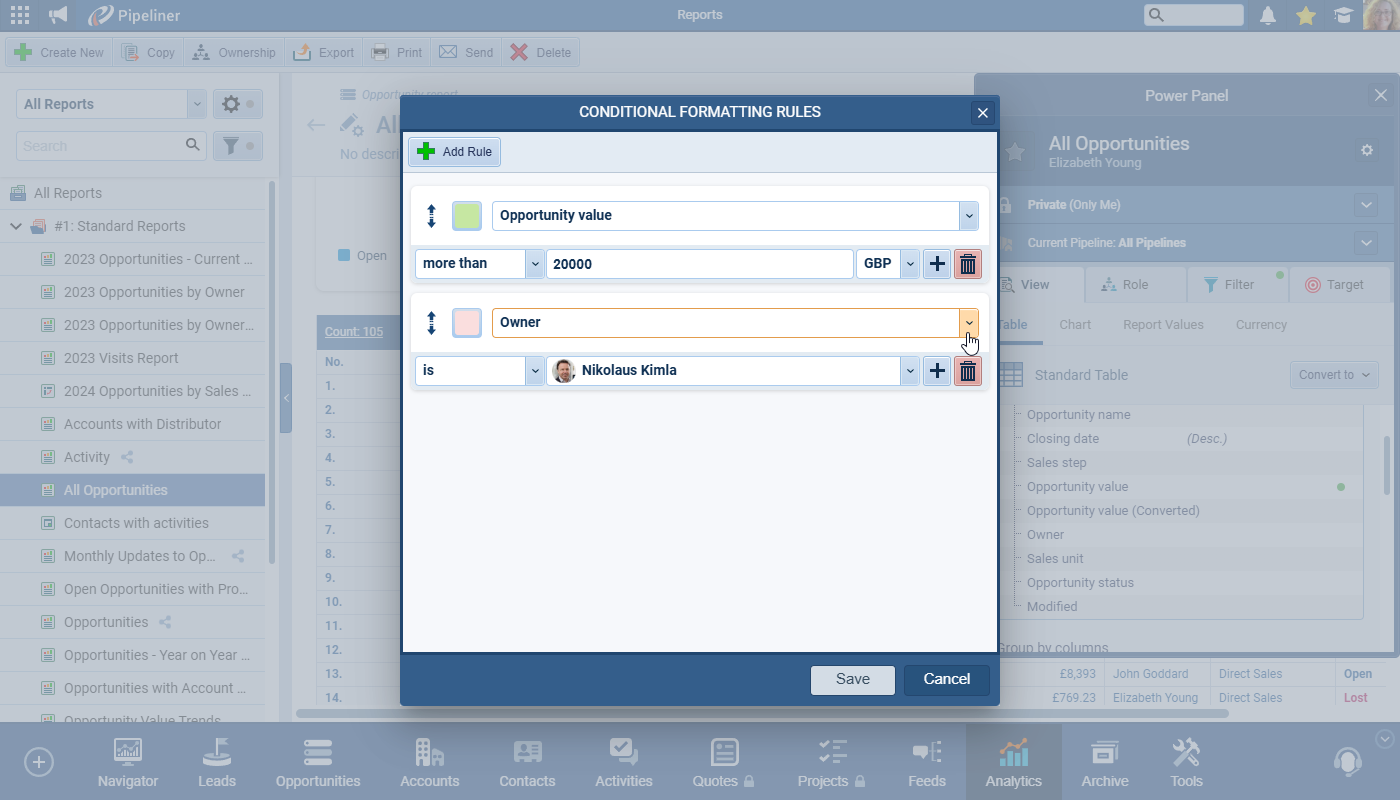Screen dimensions: 1400x800
Task: Save the conditional formatting rules
Action: pos(852,679)
